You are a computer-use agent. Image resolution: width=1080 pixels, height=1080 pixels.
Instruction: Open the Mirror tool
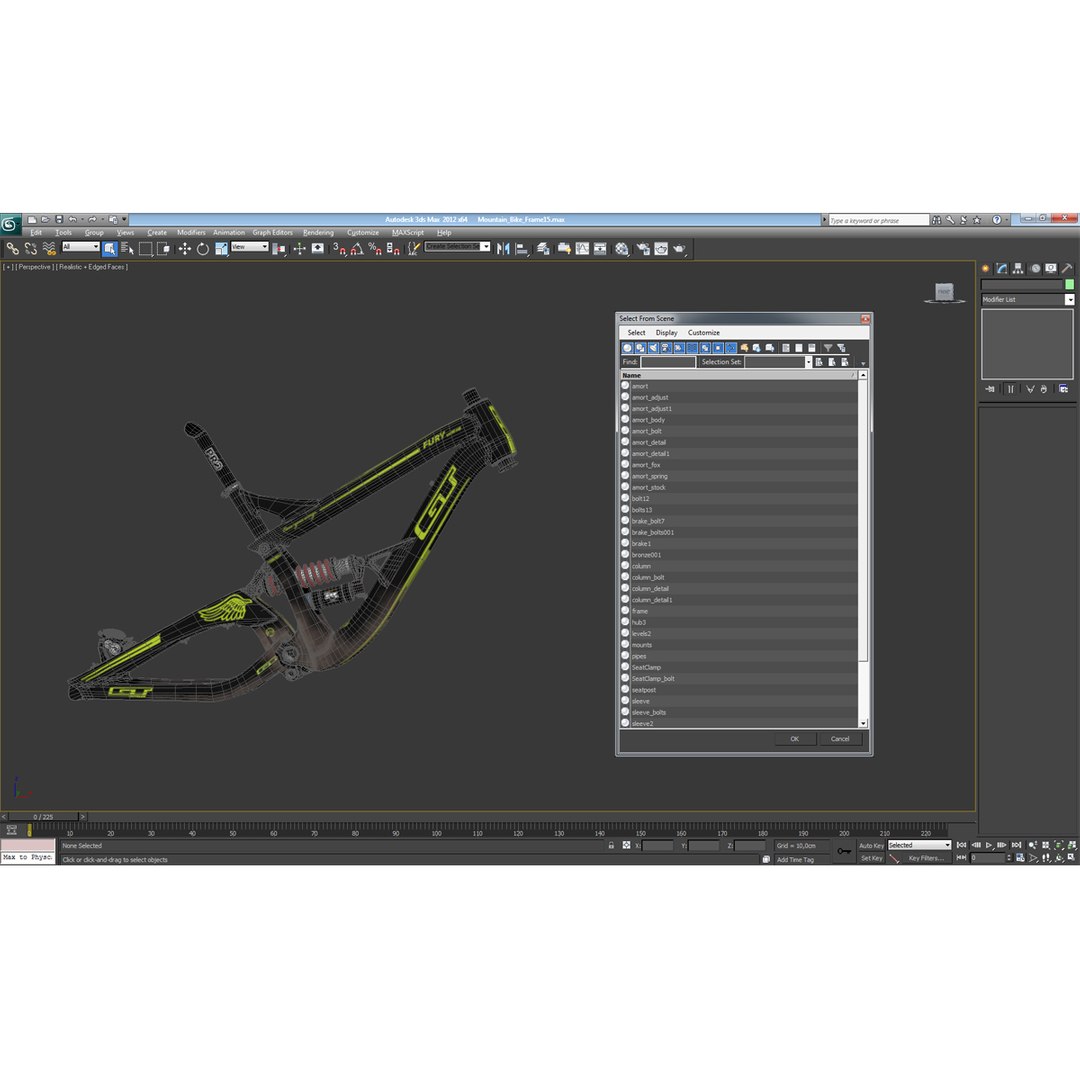503,249
